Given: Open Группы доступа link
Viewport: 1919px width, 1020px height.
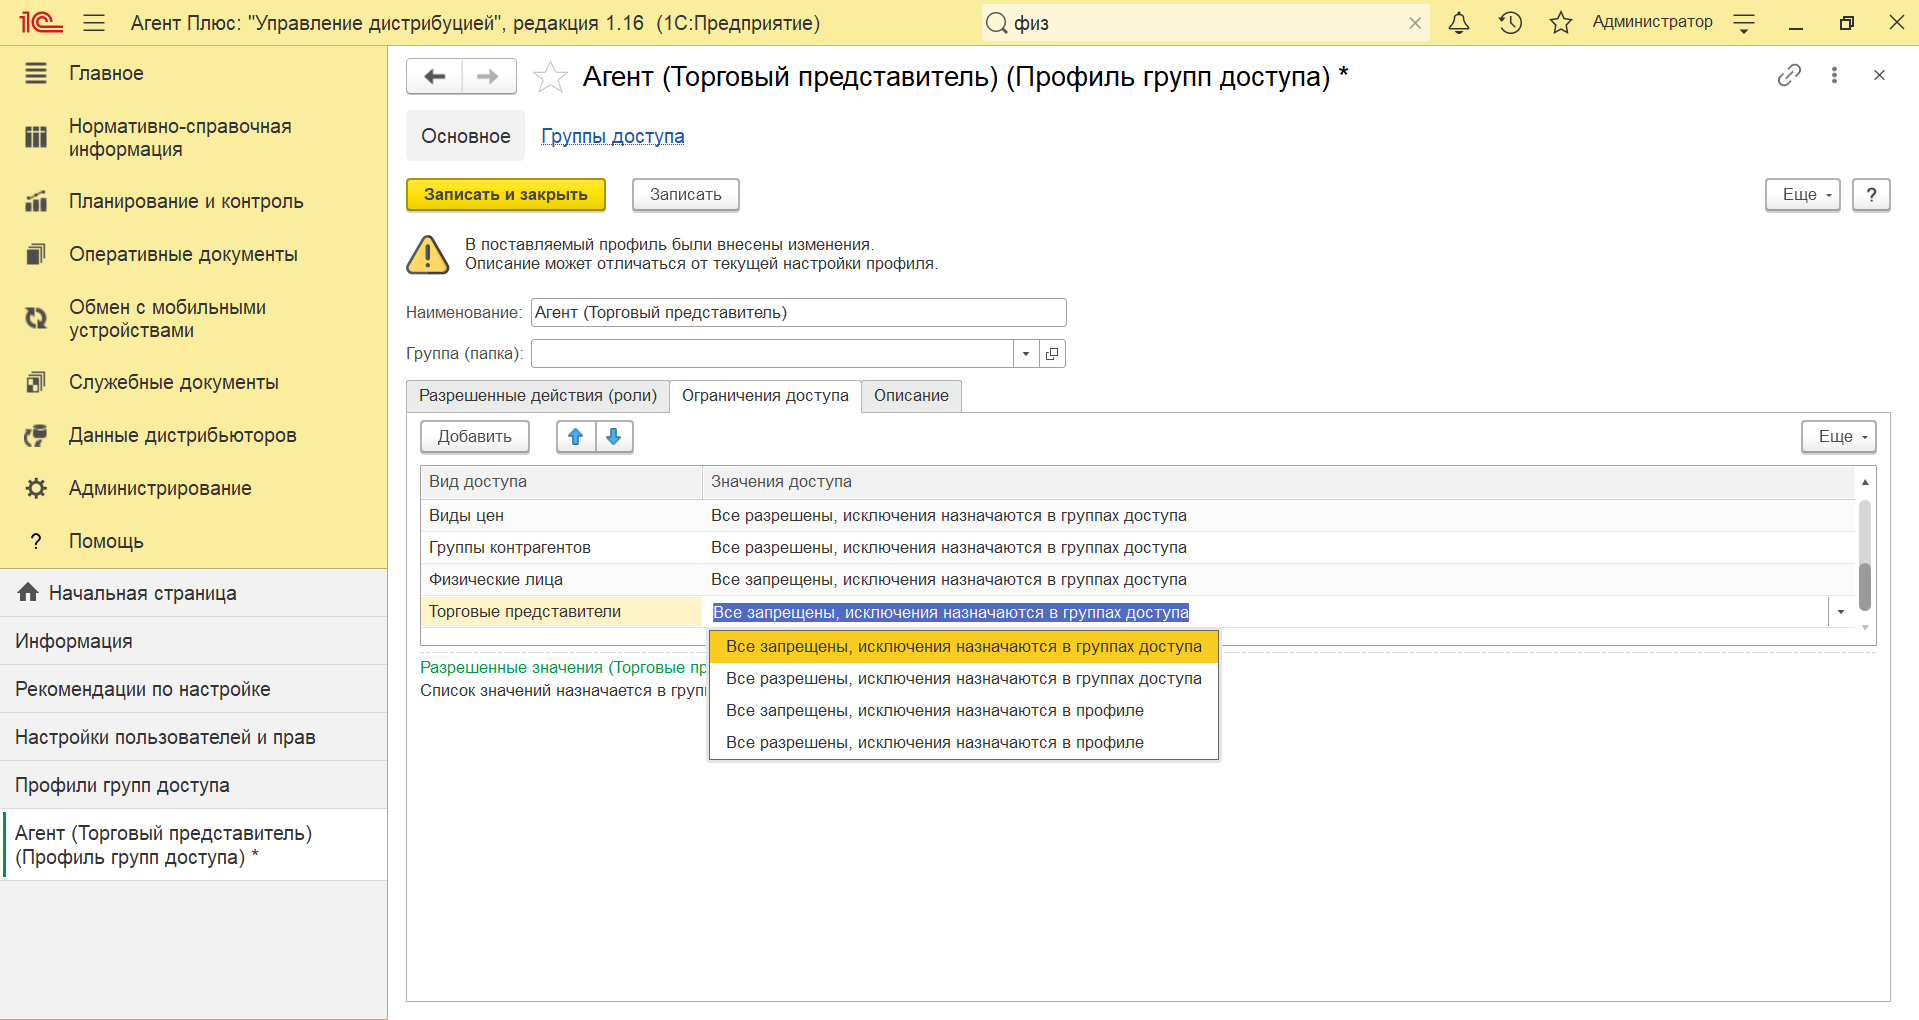Looking at the screenshot, I should coord(613,136).
